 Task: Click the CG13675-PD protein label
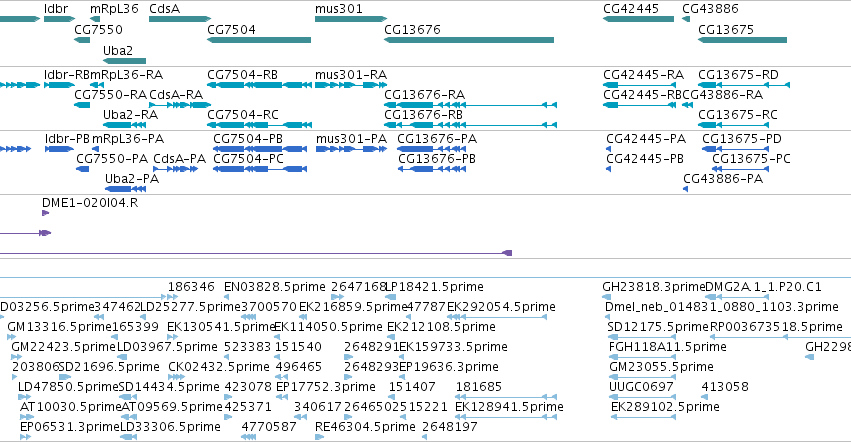742,138
